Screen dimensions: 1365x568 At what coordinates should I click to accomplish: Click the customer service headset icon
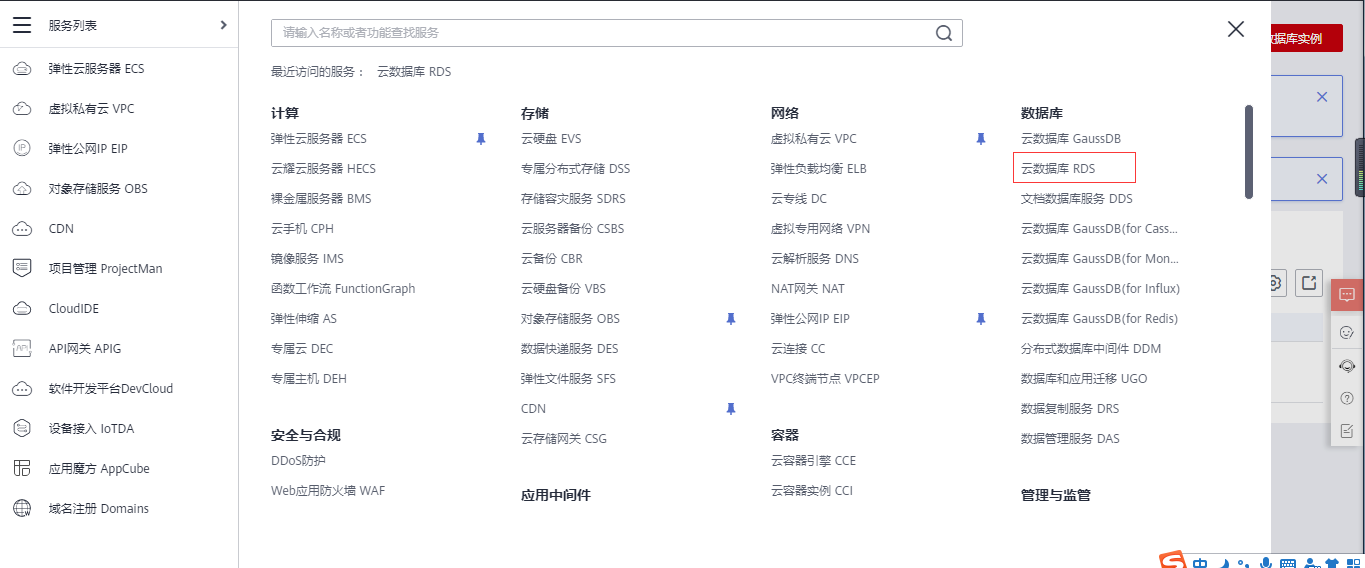click(1347, 366)
